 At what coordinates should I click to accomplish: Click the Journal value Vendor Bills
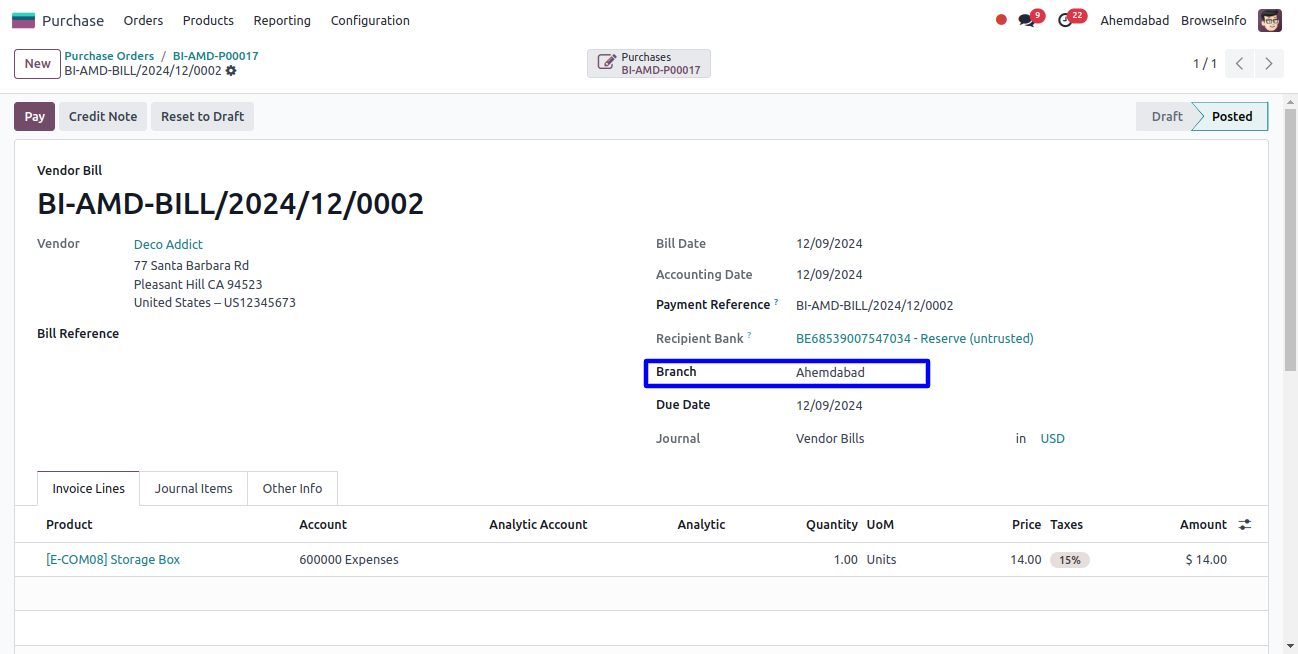click(x=830, y=439)
